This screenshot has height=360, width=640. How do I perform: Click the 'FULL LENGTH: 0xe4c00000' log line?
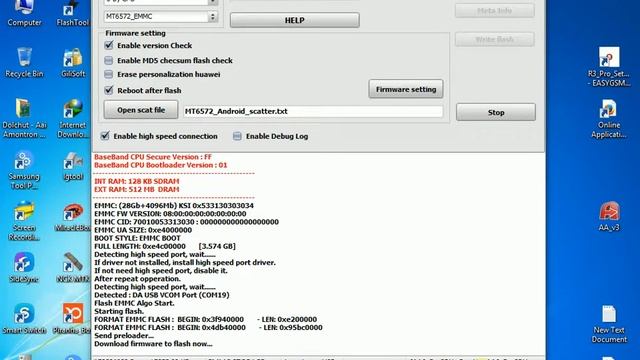click(165, 246)
